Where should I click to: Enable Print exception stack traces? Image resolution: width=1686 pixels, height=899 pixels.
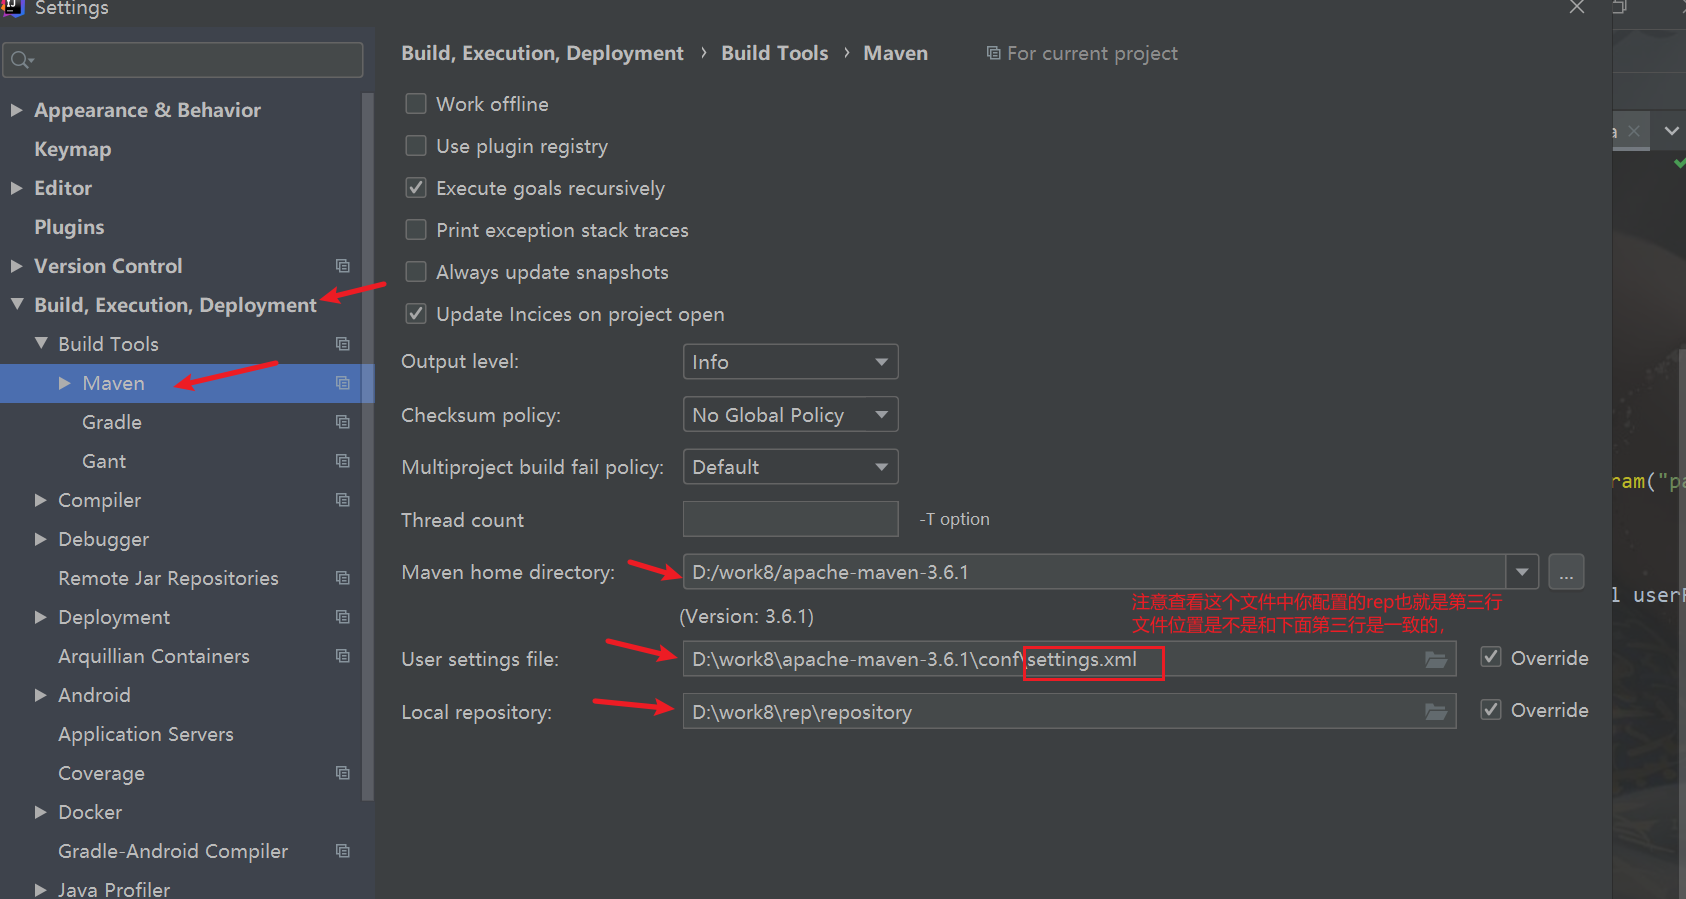click(416, 230)
